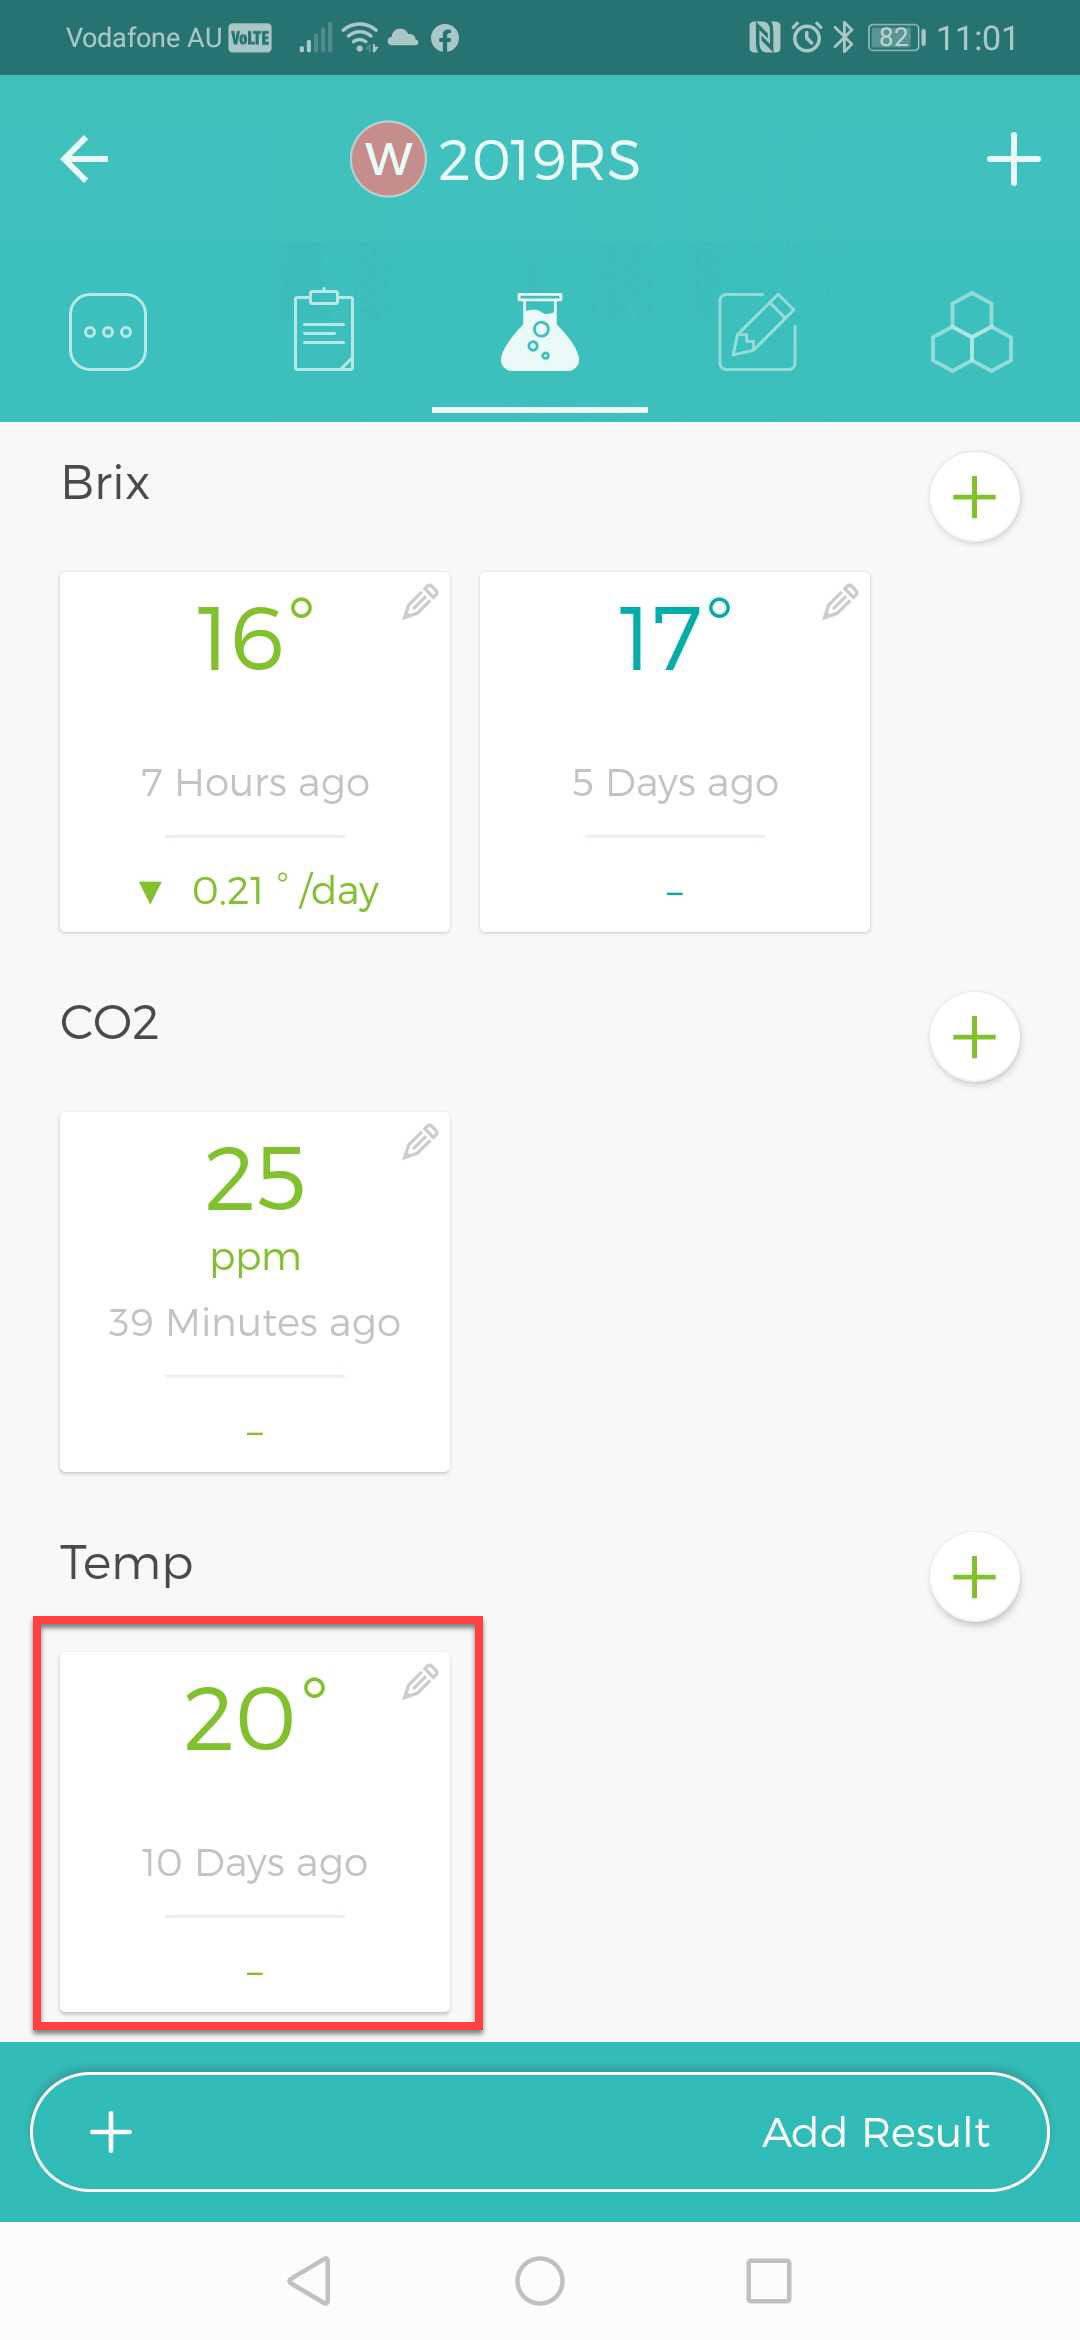Tap the Add Result button
This screenshot has width=1080, height=2340.
[540, 2132]
